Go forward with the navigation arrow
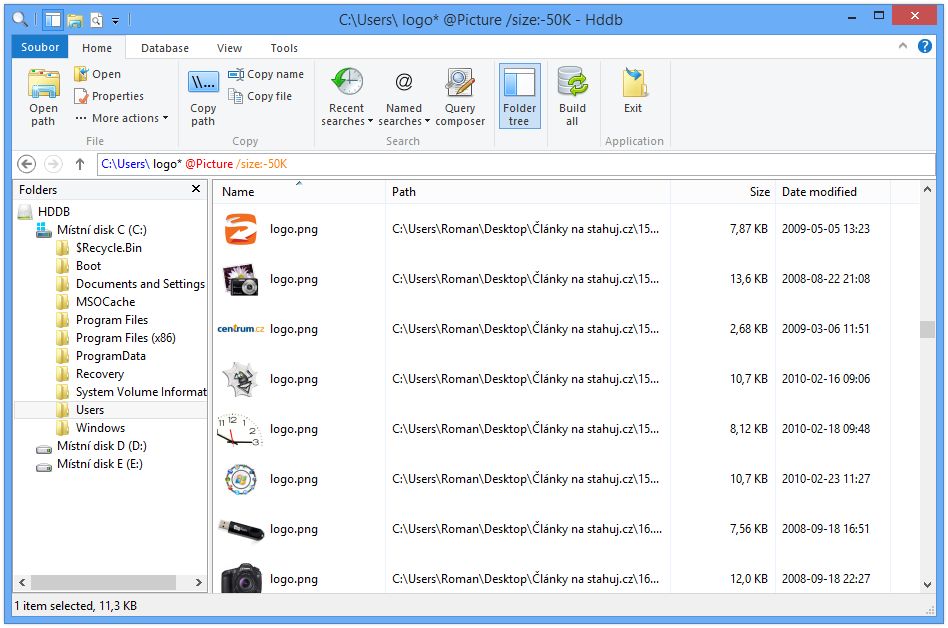948x628 pixels. (x=53, y=164)
